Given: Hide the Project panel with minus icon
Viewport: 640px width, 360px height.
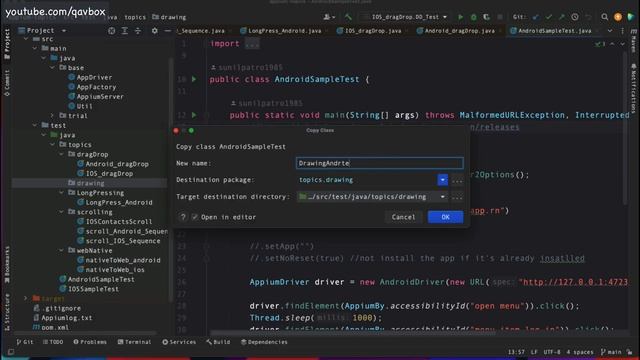Looking at the screenshot, I should coord(167,31).
